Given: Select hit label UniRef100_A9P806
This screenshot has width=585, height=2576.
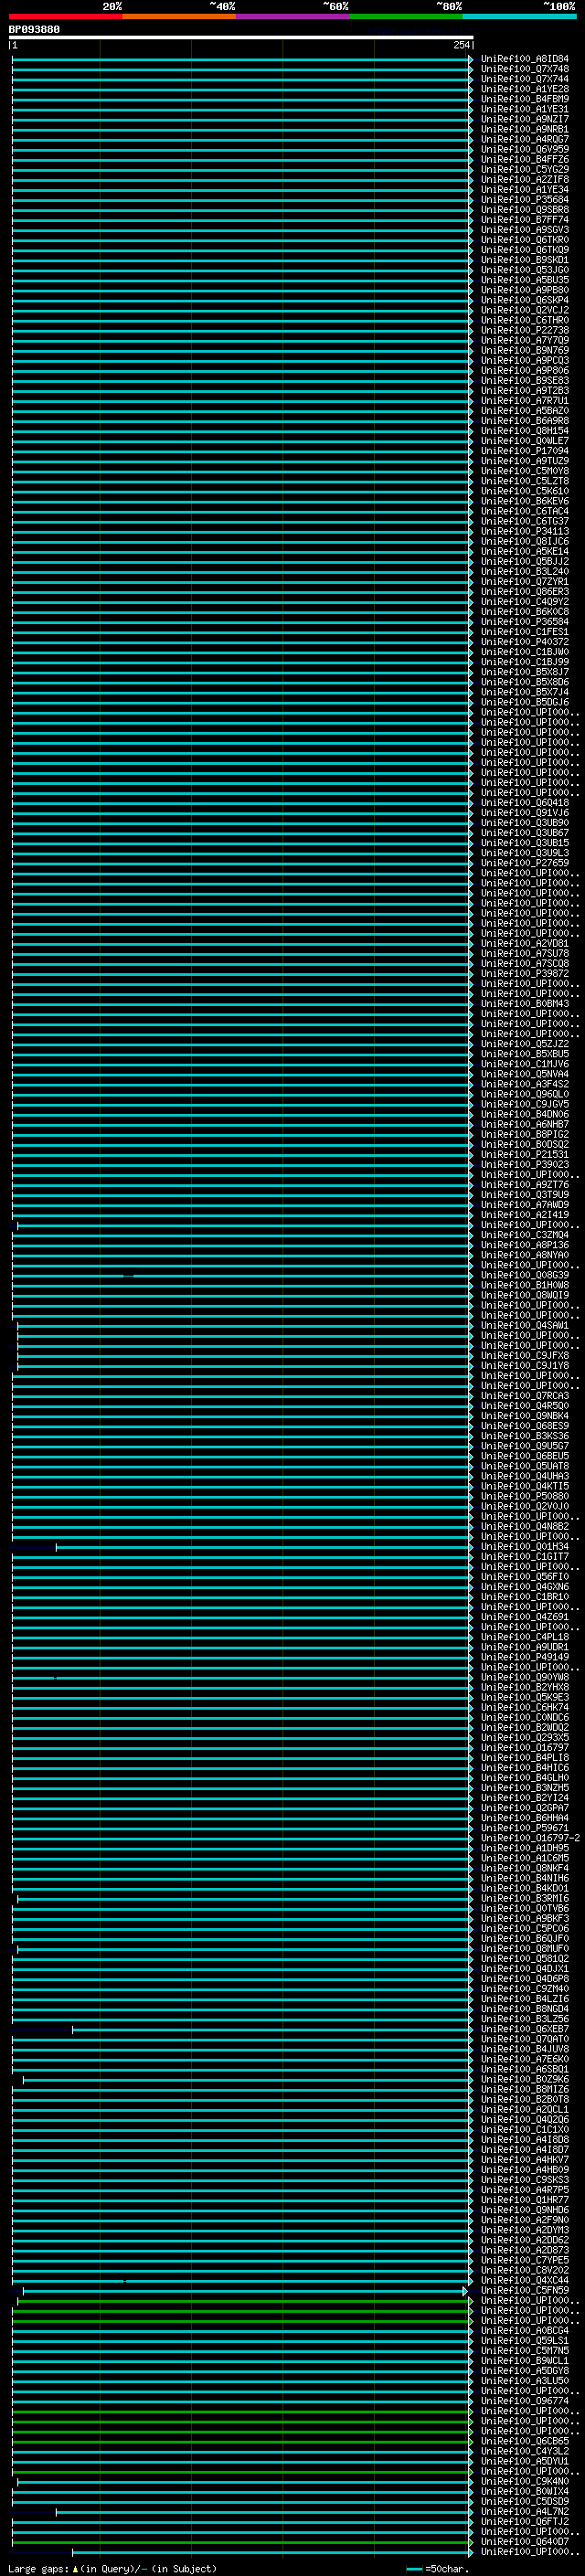Looking at the screenshot, I should [524, 370].
